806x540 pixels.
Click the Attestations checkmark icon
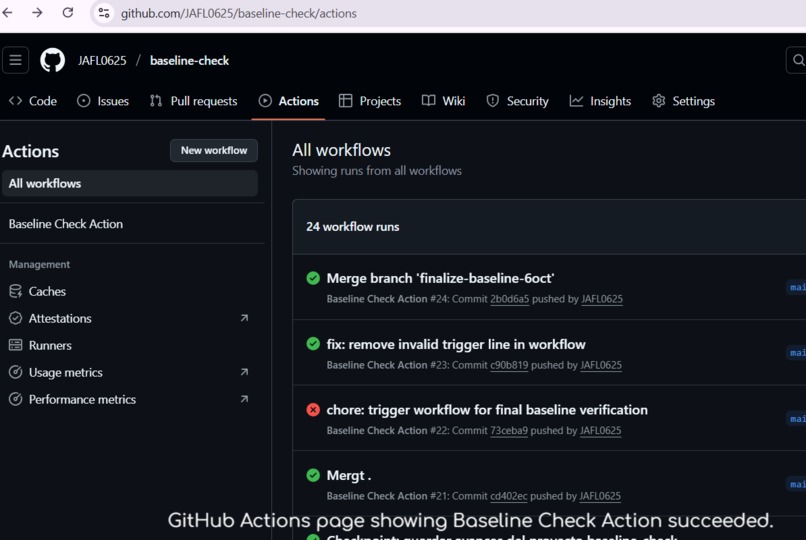coord(15,319)
